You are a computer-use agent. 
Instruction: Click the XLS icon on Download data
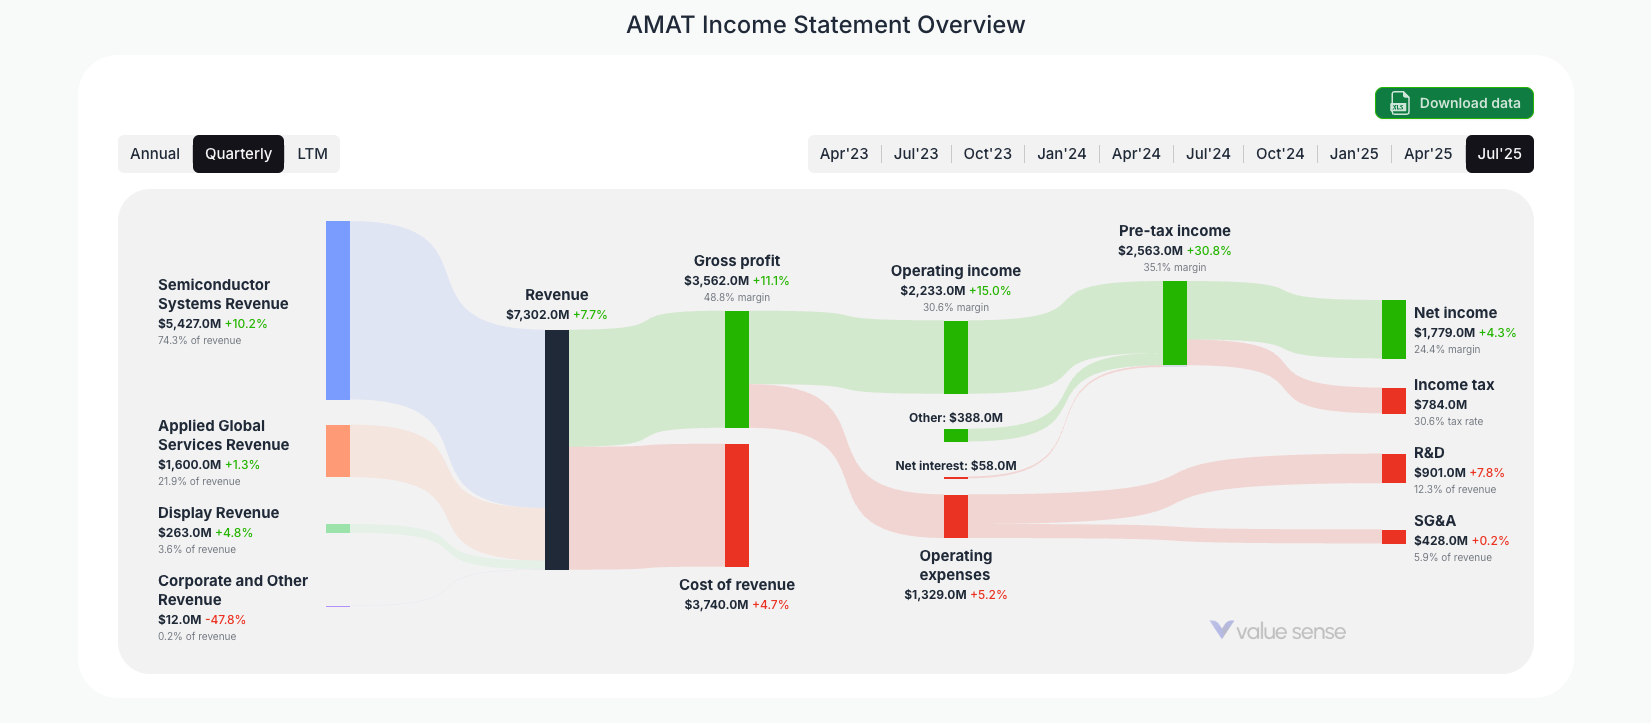pyautogui.click(x=1399, y=103)
